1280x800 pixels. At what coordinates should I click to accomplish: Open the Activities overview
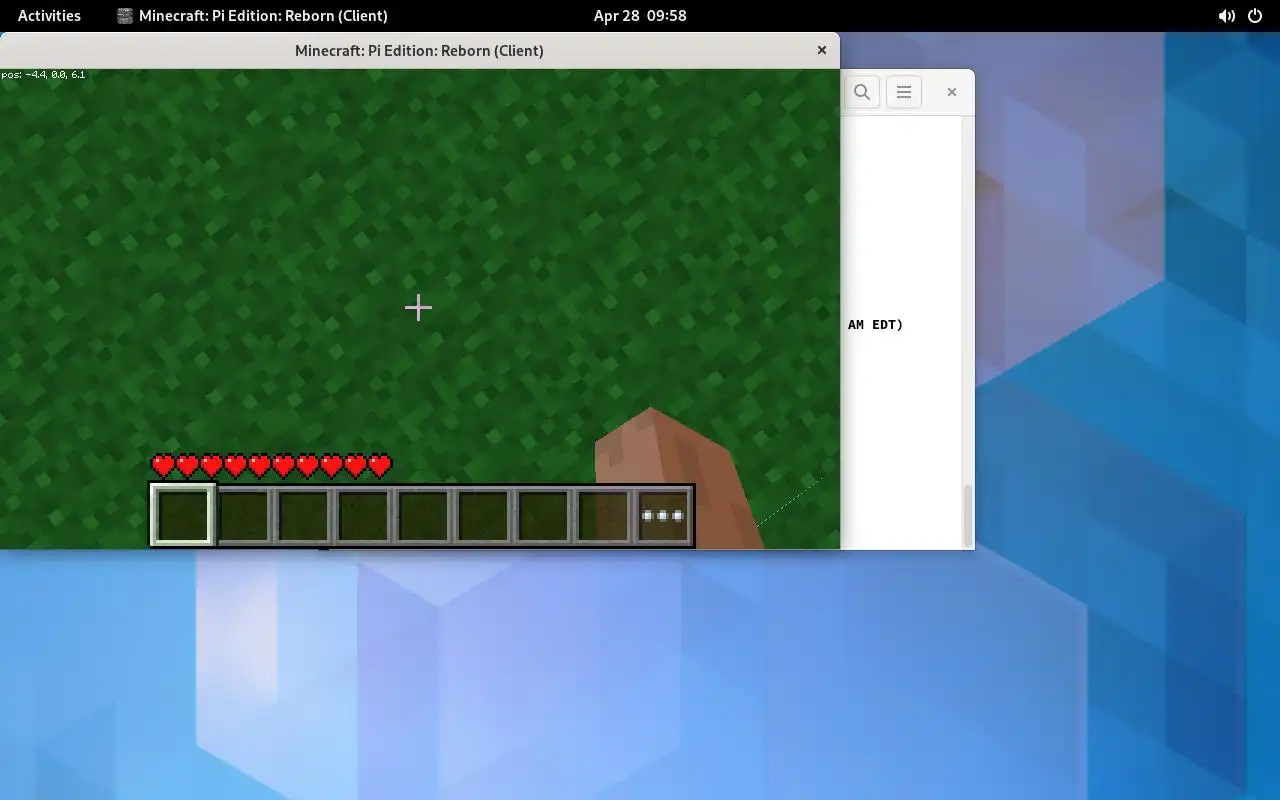point(49,15)
